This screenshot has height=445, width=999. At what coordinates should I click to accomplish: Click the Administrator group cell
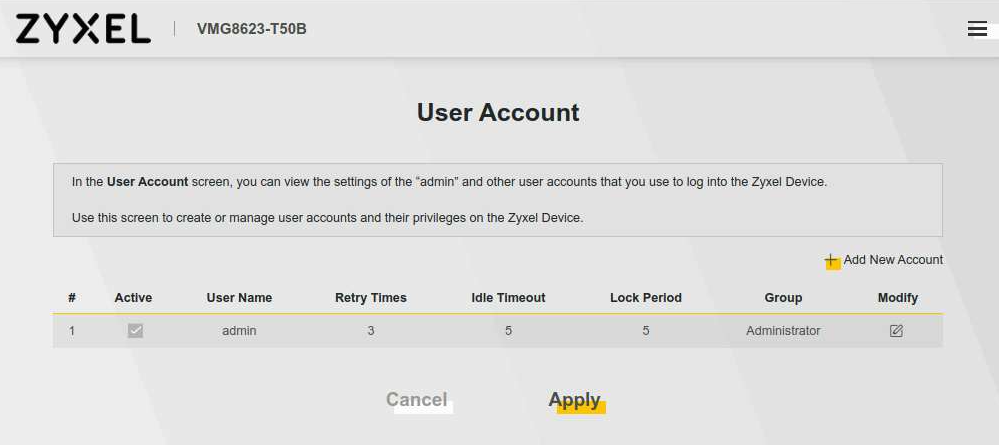pyautogui.click(x=783, y=331)
